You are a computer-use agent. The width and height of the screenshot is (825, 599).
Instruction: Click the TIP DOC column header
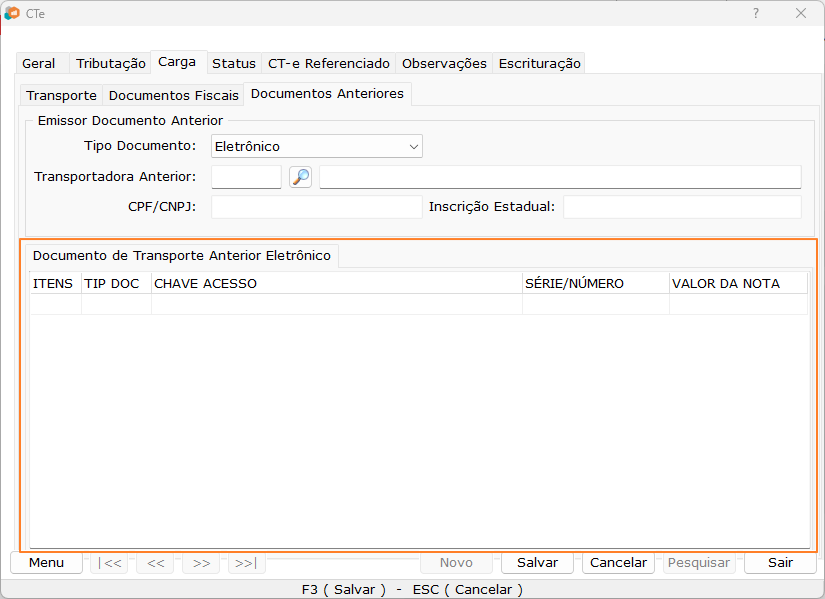coord(116,283)
